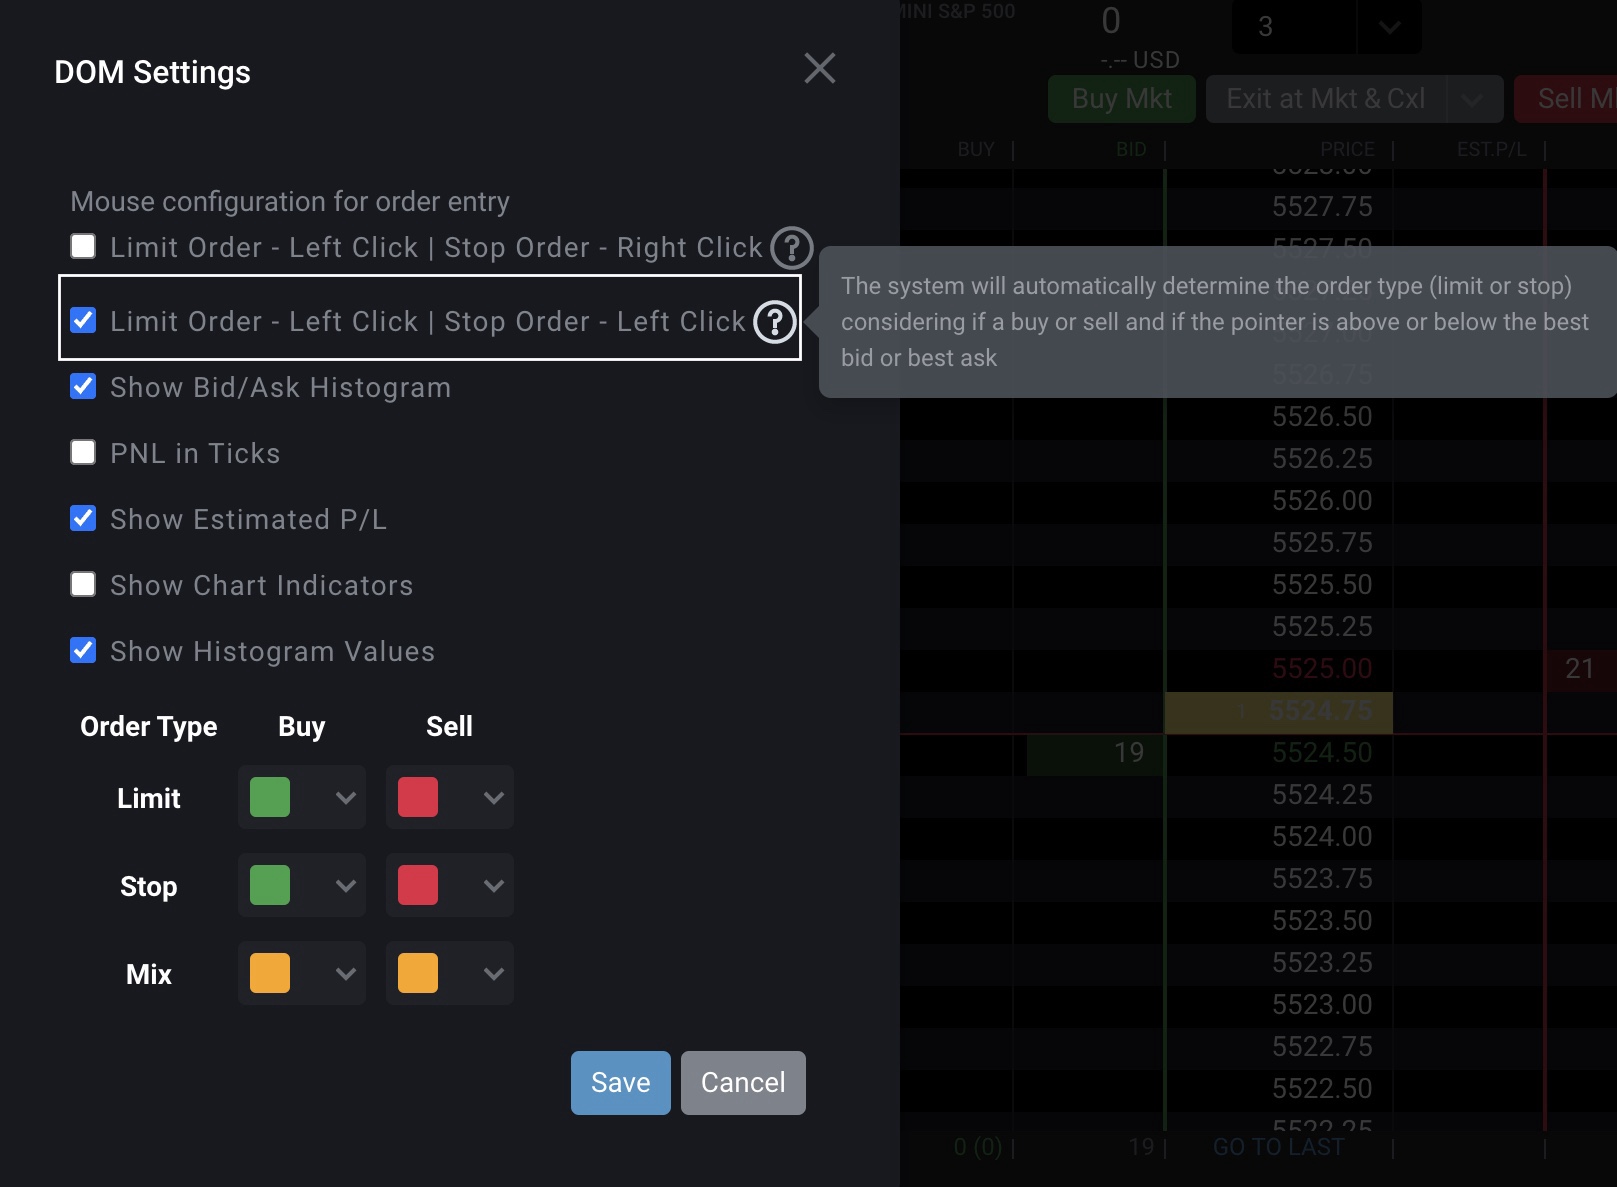
Task: Cancel the DOM settings changes
Action: point(743,1083)
